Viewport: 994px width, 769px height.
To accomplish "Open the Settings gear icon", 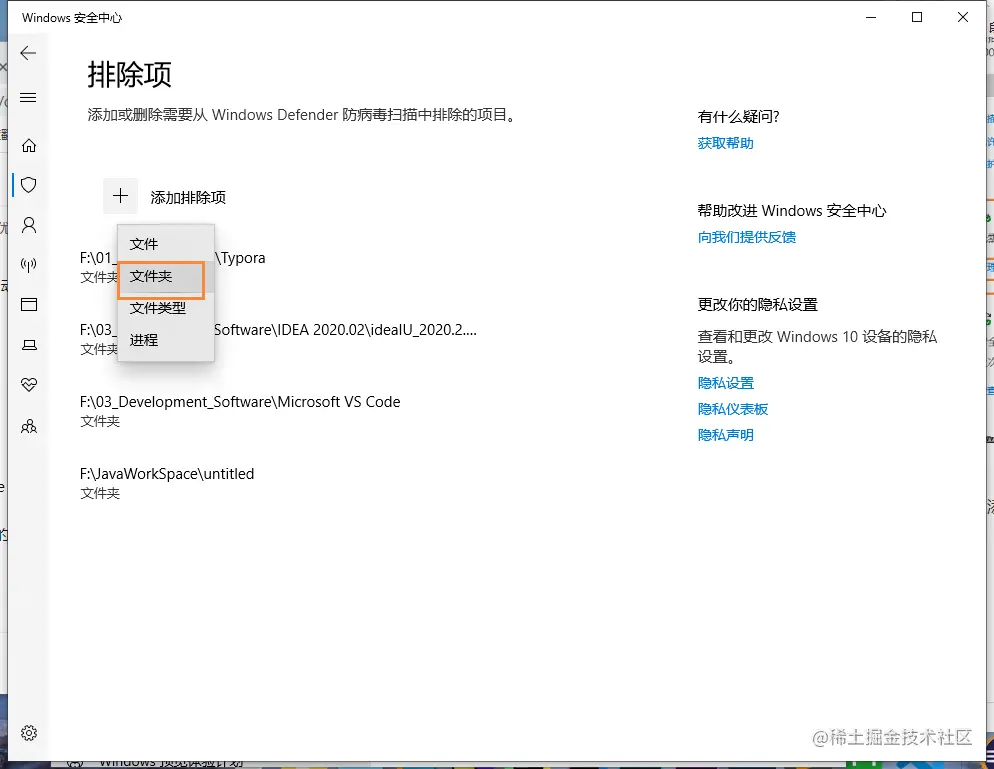I will (x=29, y=733).
